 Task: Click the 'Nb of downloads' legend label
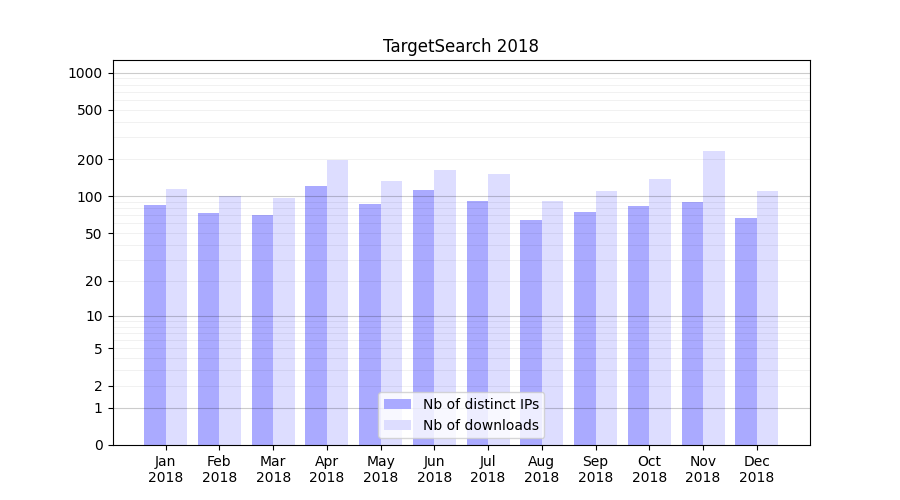pyautogui.click(x=480, y=425)
